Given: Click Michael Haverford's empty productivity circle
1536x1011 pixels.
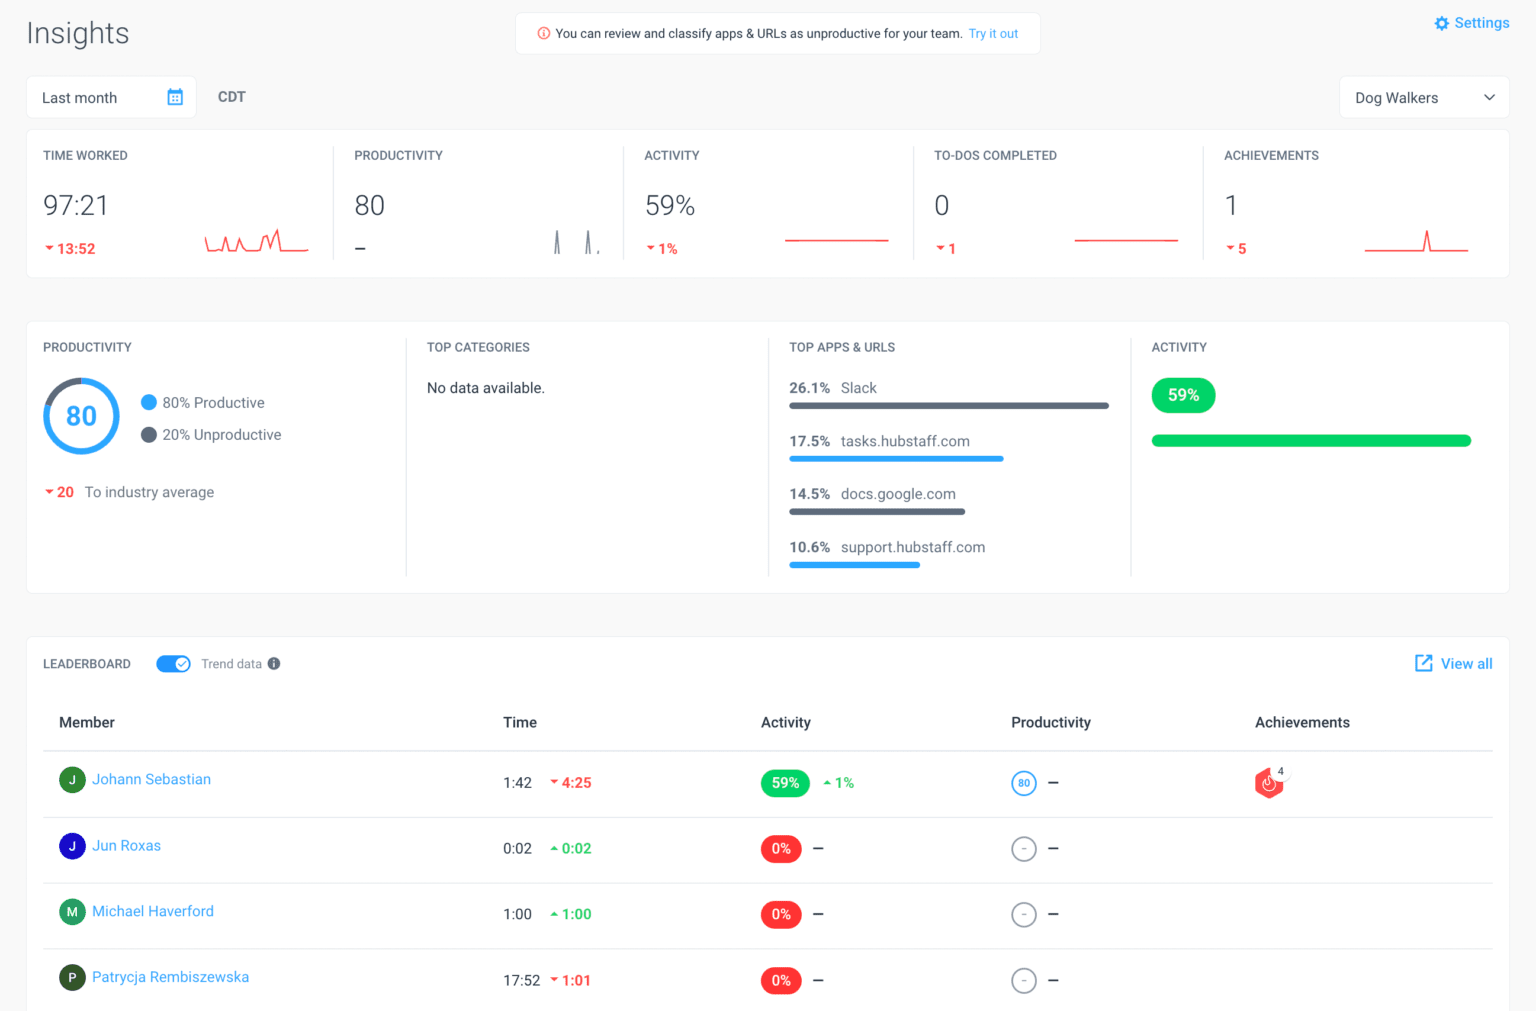Looking at the screenshot, I should tap(1023, 915).
